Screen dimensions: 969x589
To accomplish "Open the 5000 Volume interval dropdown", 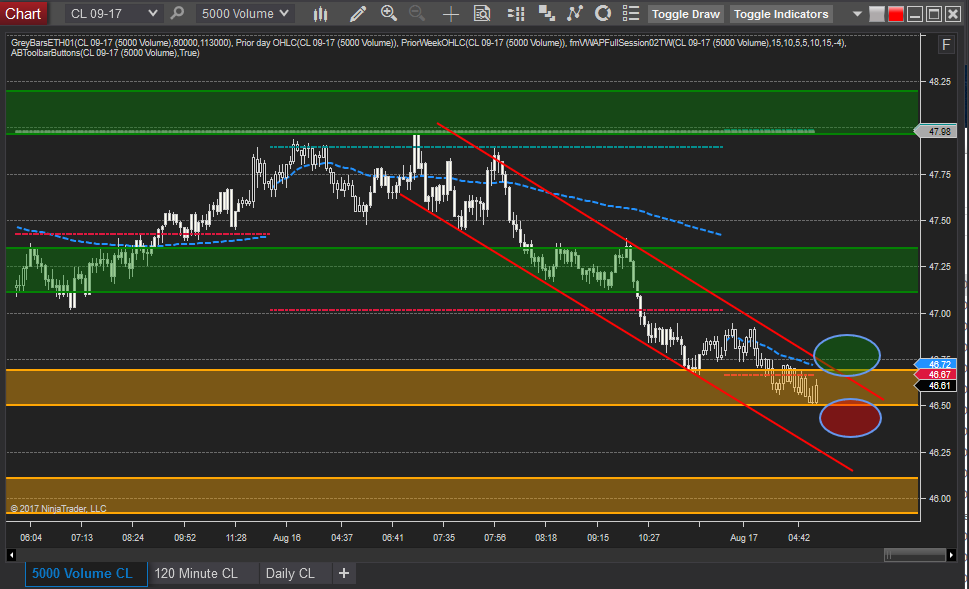I will point(245,14).
